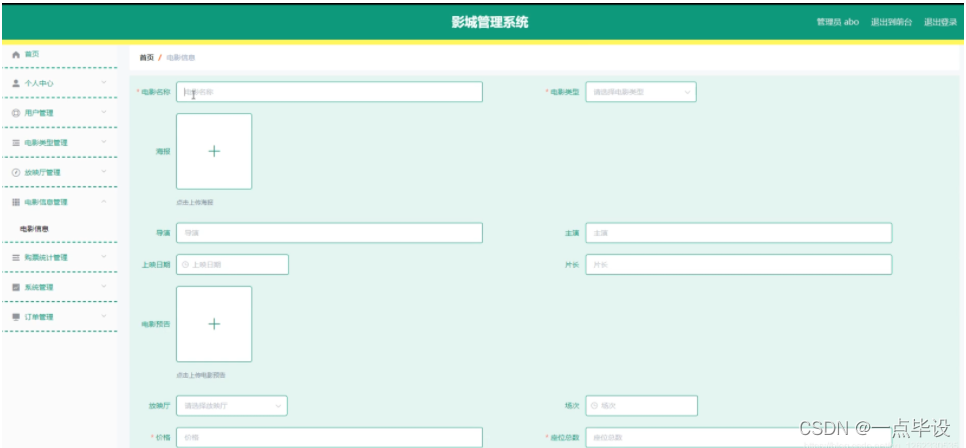Open 订单管理 sidebar menu
966x448 pixels.
point(60,317)
